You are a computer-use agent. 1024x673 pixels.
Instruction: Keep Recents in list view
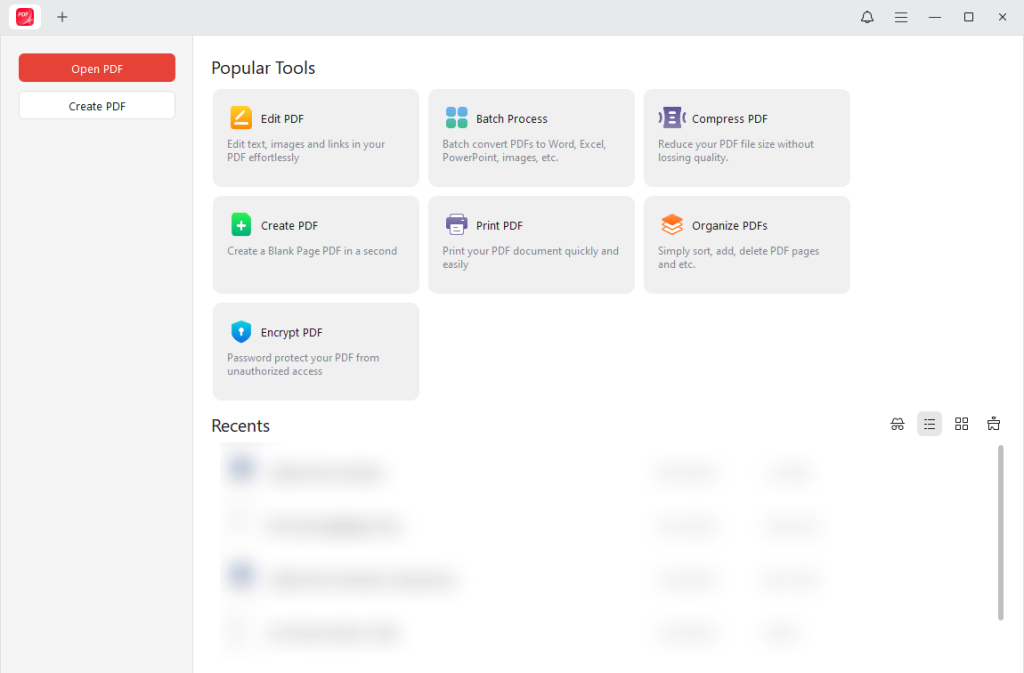929,423
